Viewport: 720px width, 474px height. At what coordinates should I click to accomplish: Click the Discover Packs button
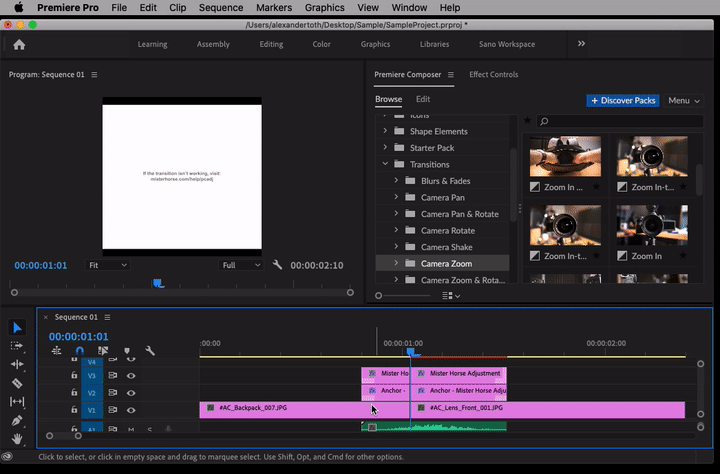[x=623, y=101]
